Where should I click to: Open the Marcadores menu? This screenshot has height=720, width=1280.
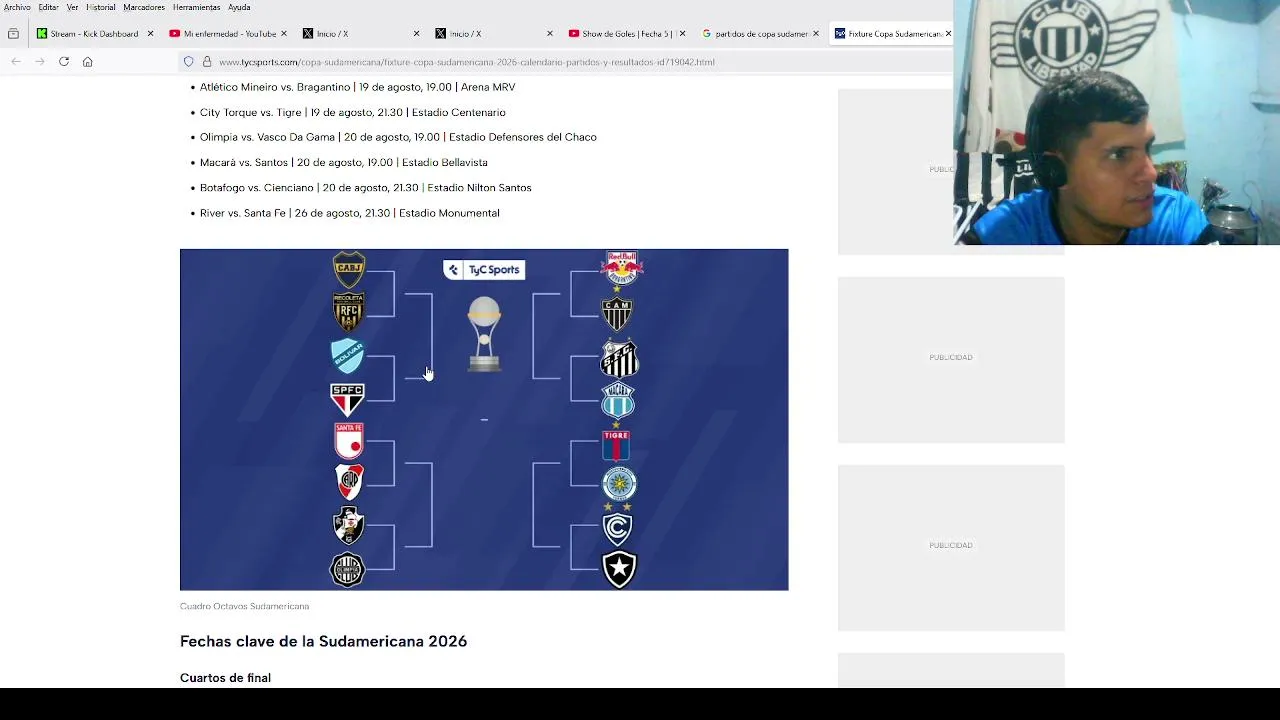point(144,7)
